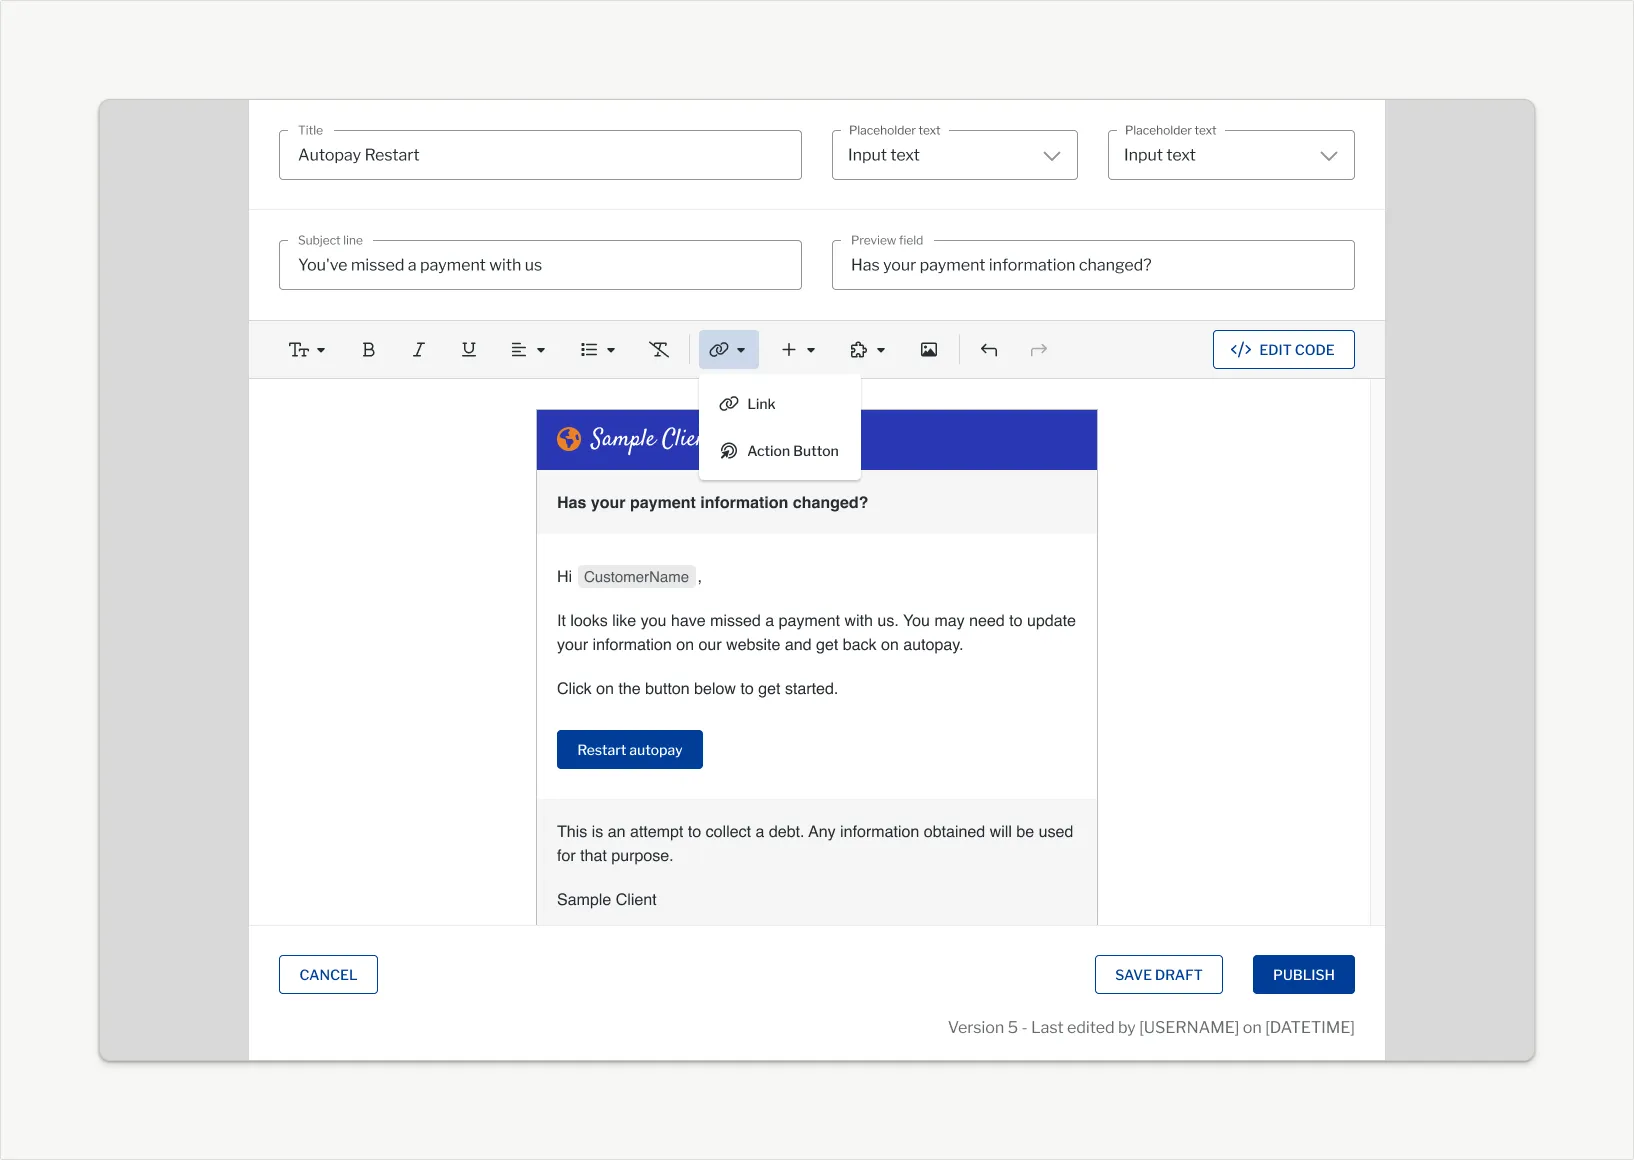The height and width of the screenshot is (1160, 1634).
Task: Choose Link from the dropdown menu
Action: click(x=780, y=404)
